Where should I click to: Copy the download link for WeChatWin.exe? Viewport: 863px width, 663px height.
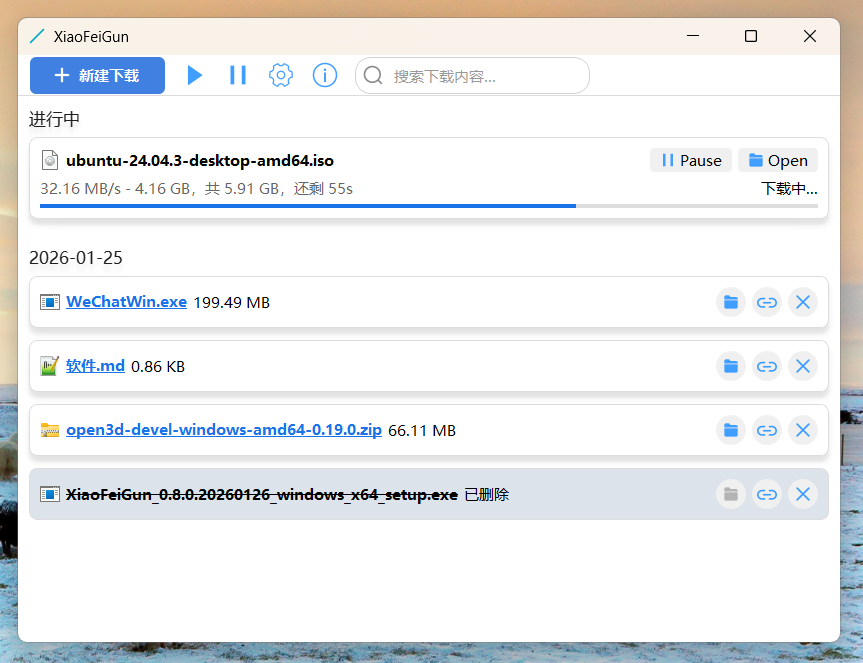pos(766,301)
